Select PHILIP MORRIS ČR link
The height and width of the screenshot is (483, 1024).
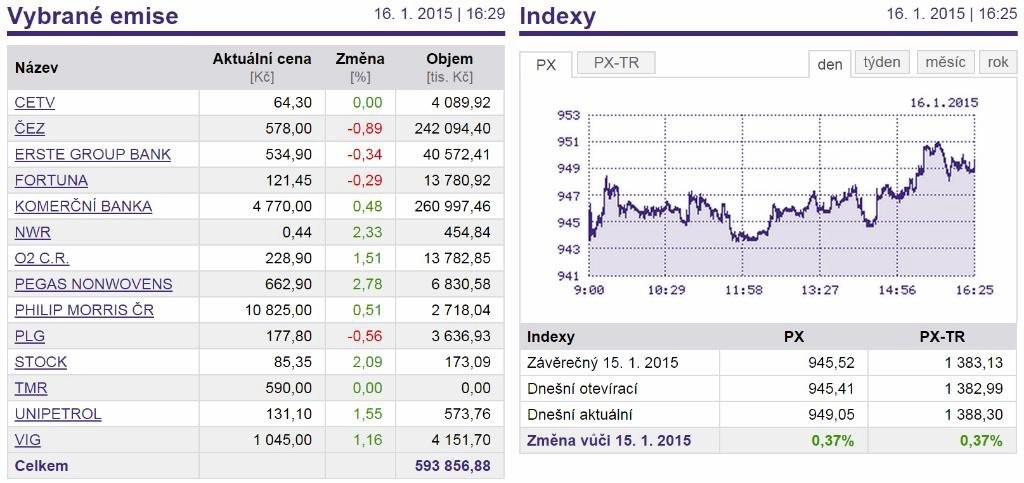[x=84, y=310]
